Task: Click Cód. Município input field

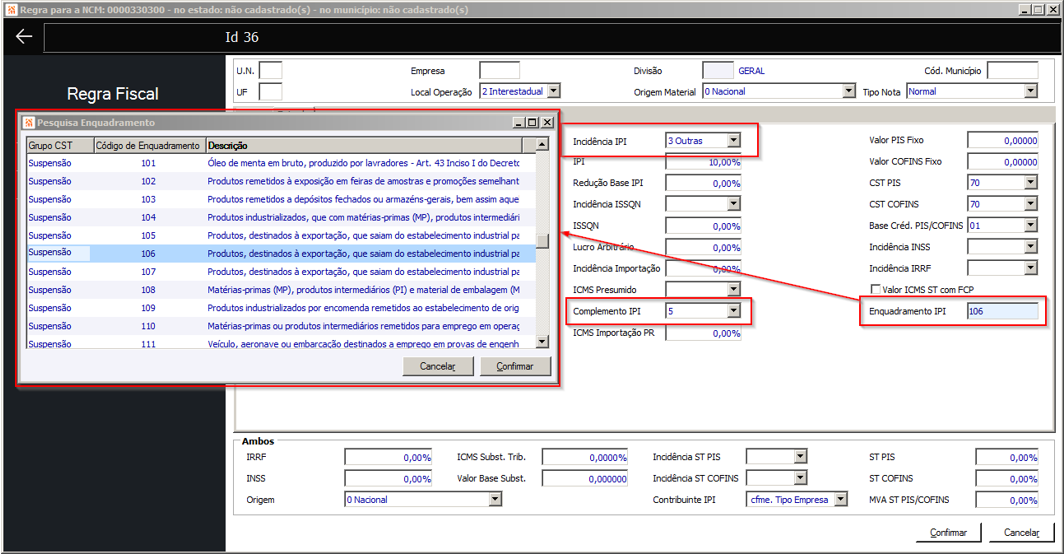Action: click(1012, 71)
